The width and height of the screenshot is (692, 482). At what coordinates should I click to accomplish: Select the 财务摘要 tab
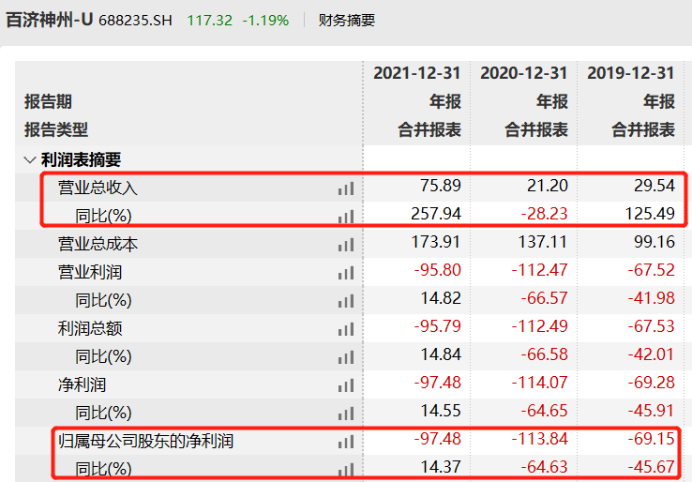click(x=347, y=20)
